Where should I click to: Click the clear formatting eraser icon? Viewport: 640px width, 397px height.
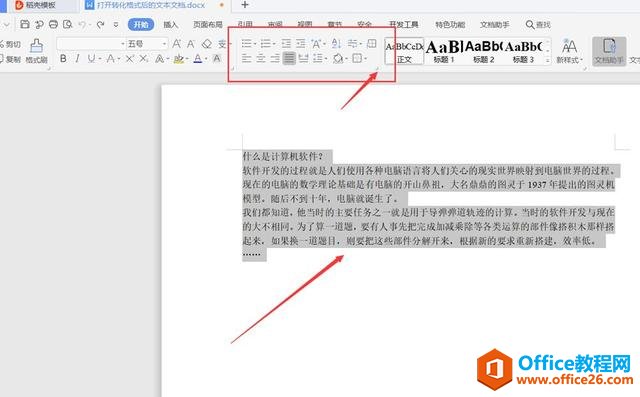point(207,44)
